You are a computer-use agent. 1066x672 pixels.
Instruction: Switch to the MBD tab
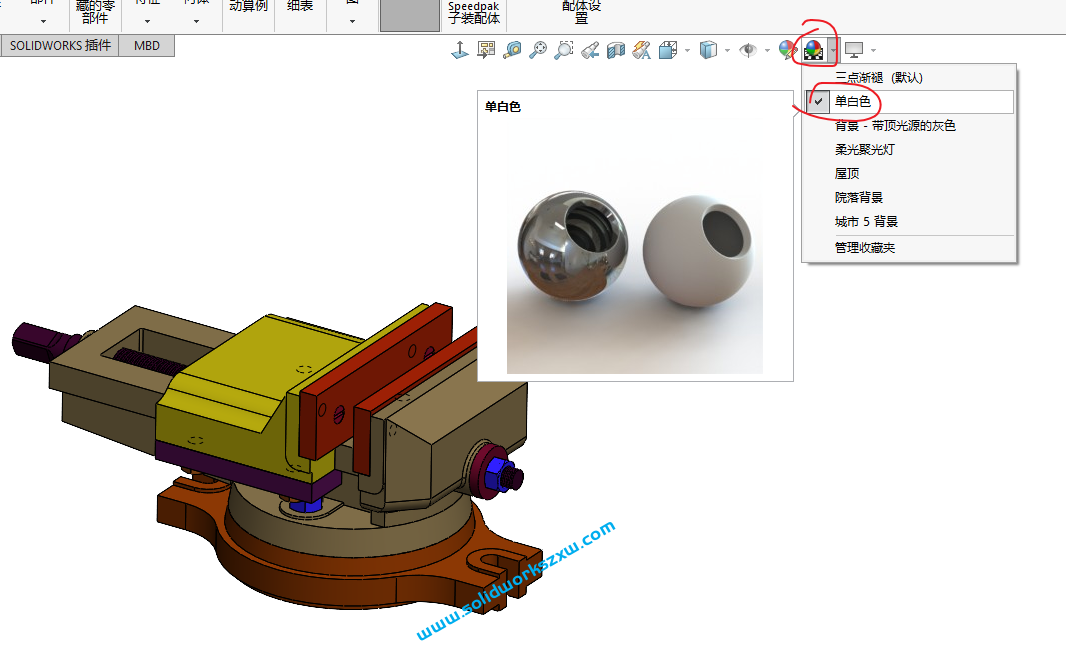pyautogui.click(x=145, y=46)
